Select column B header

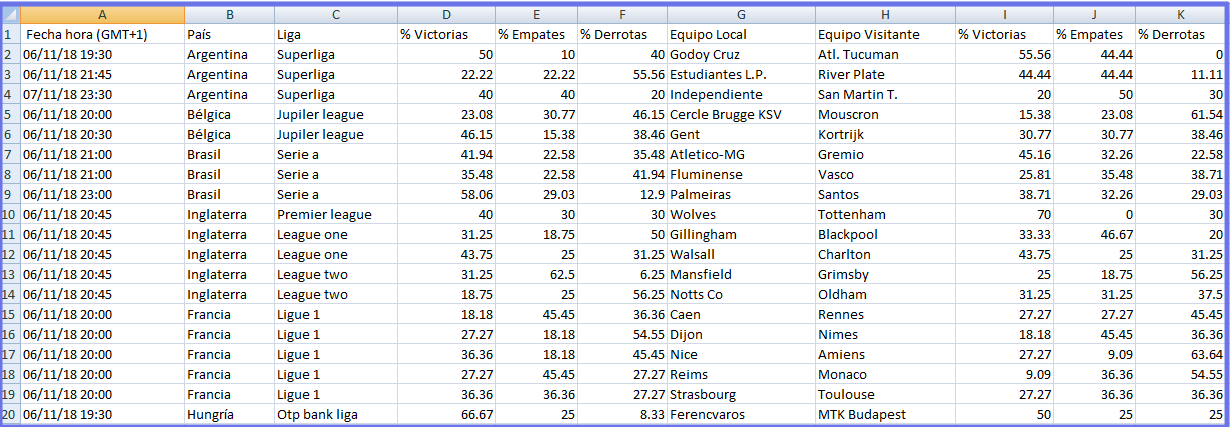[229, 15]
